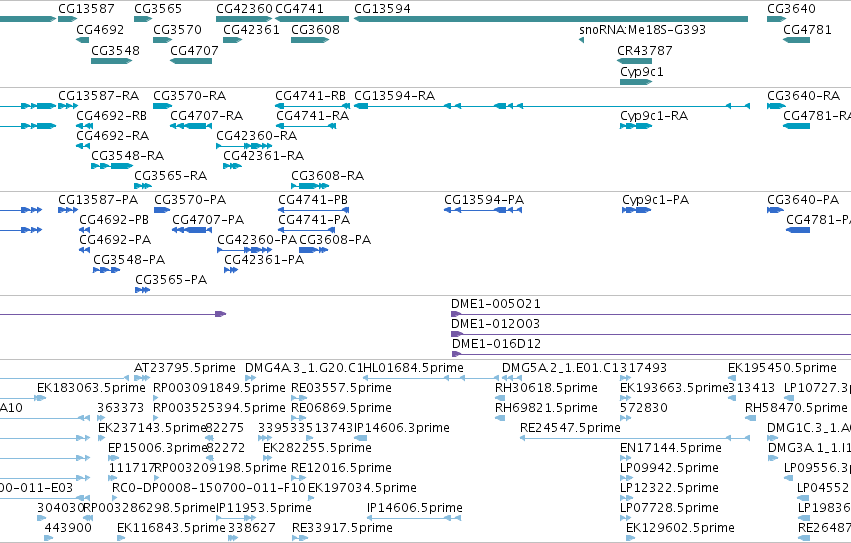
Task: Click the CG13594-RA transcript label
Action: tap(395, 96)
